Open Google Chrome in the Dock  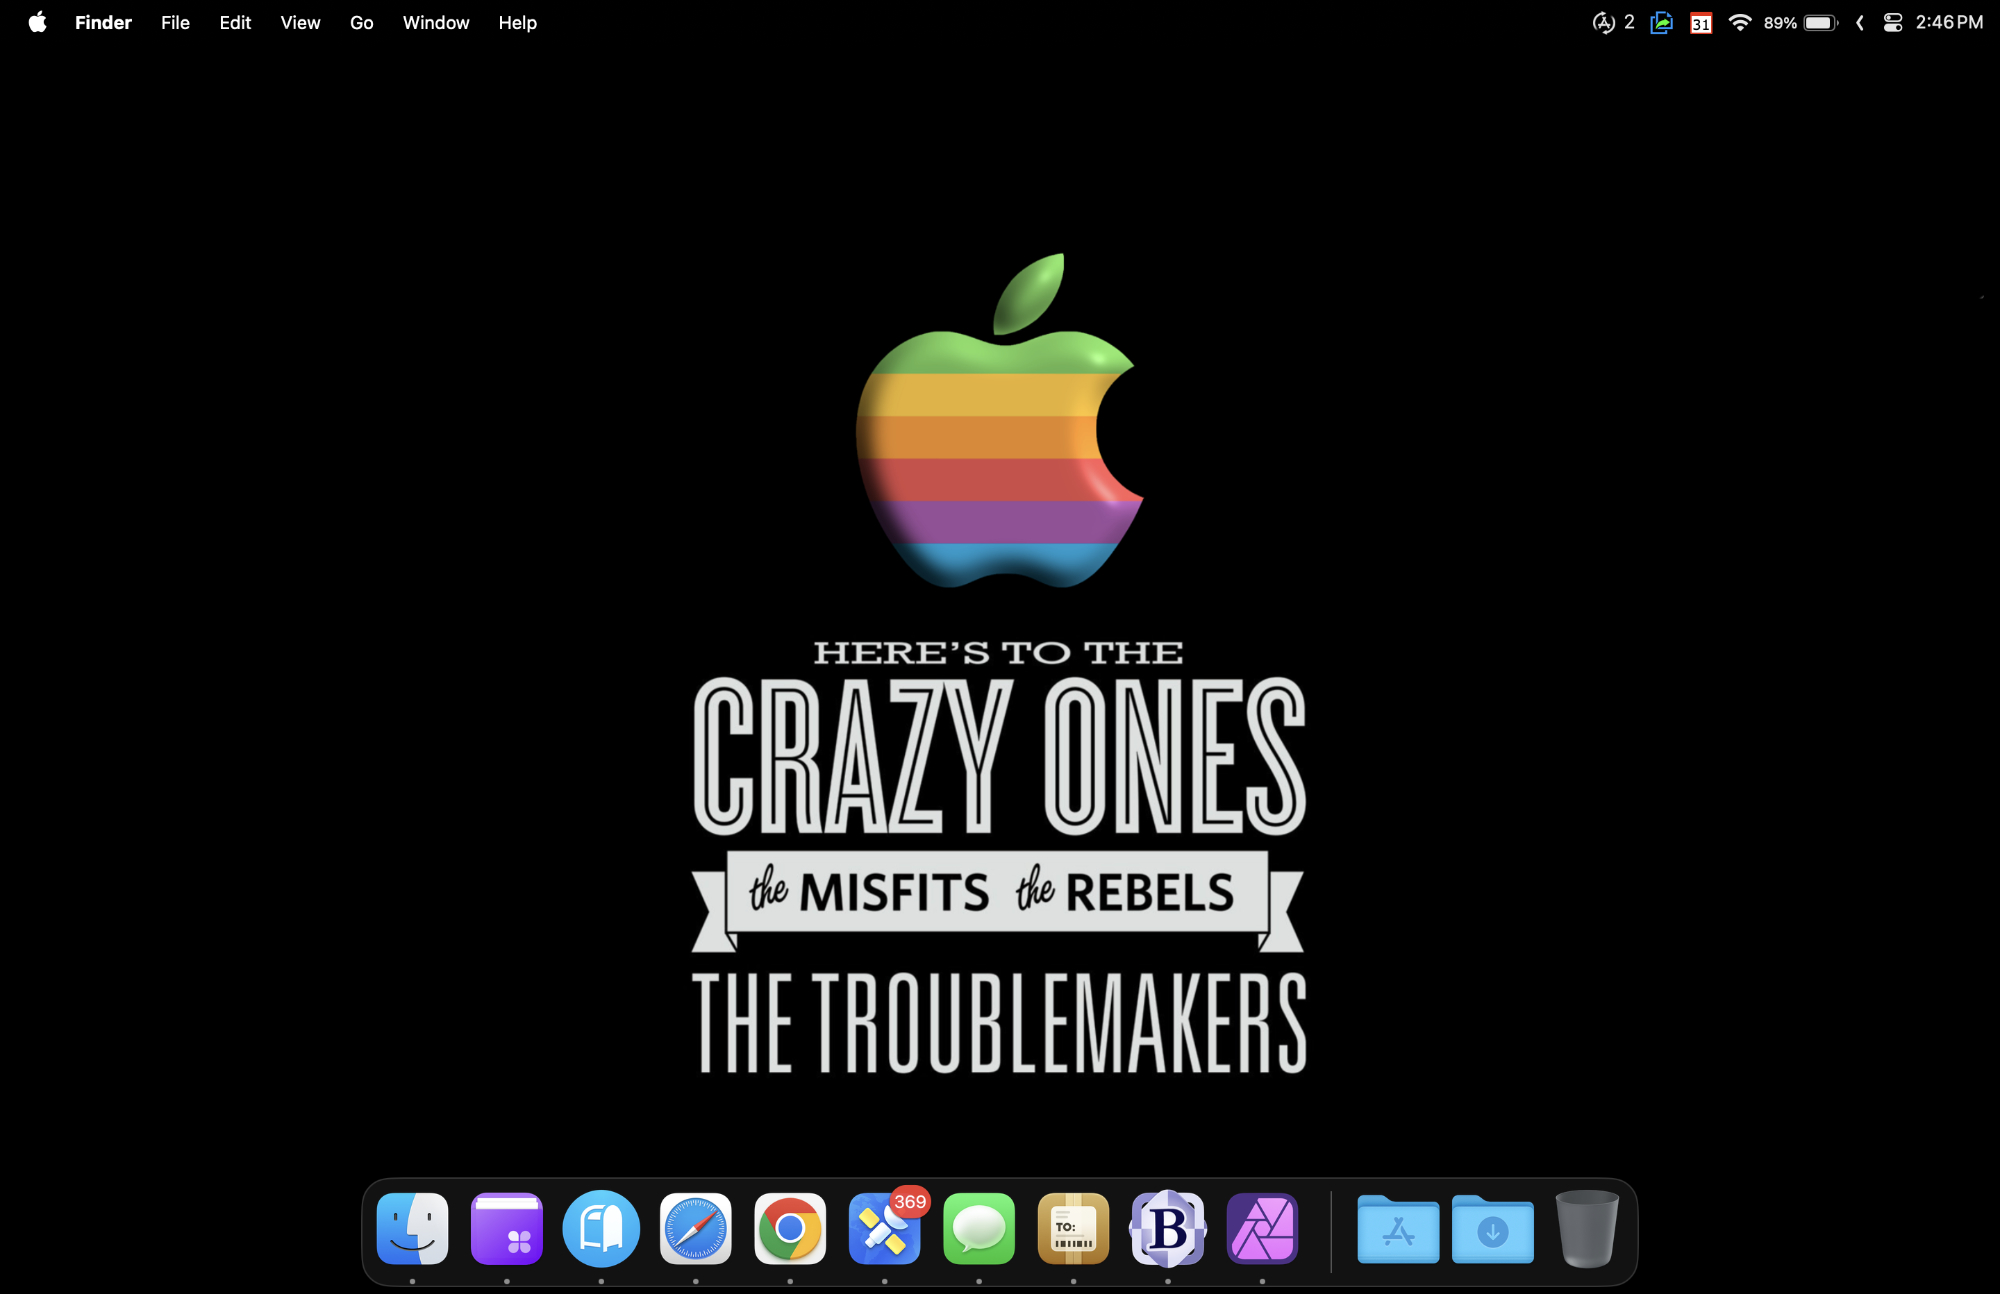[x=790, y=1228]
